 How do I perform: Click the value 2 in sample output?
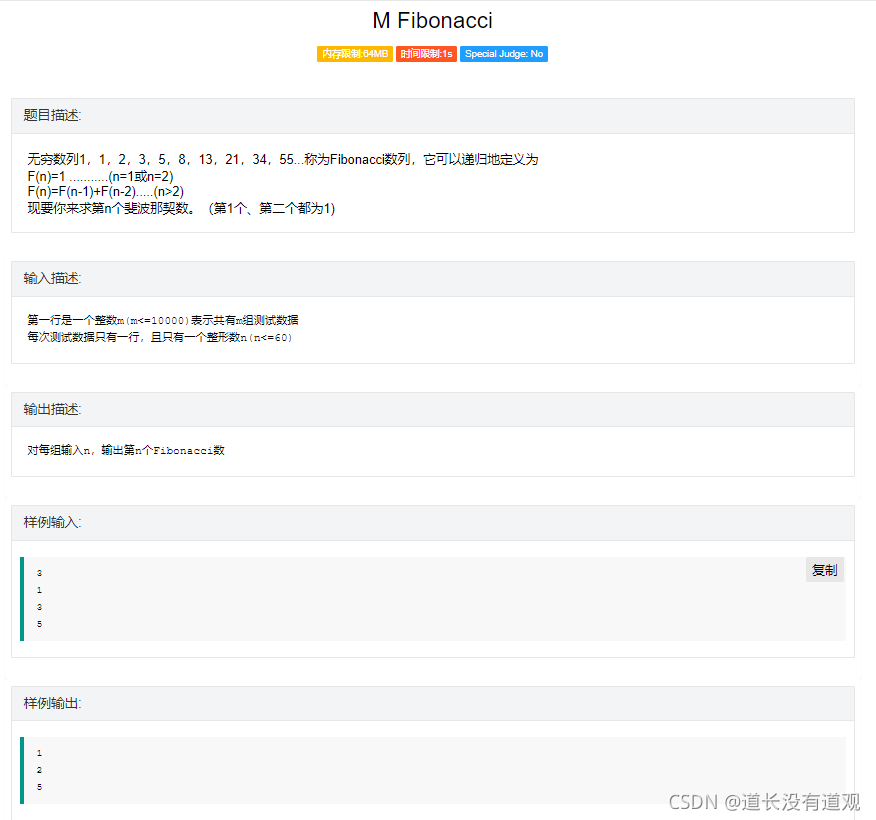[x=39, y=770]
